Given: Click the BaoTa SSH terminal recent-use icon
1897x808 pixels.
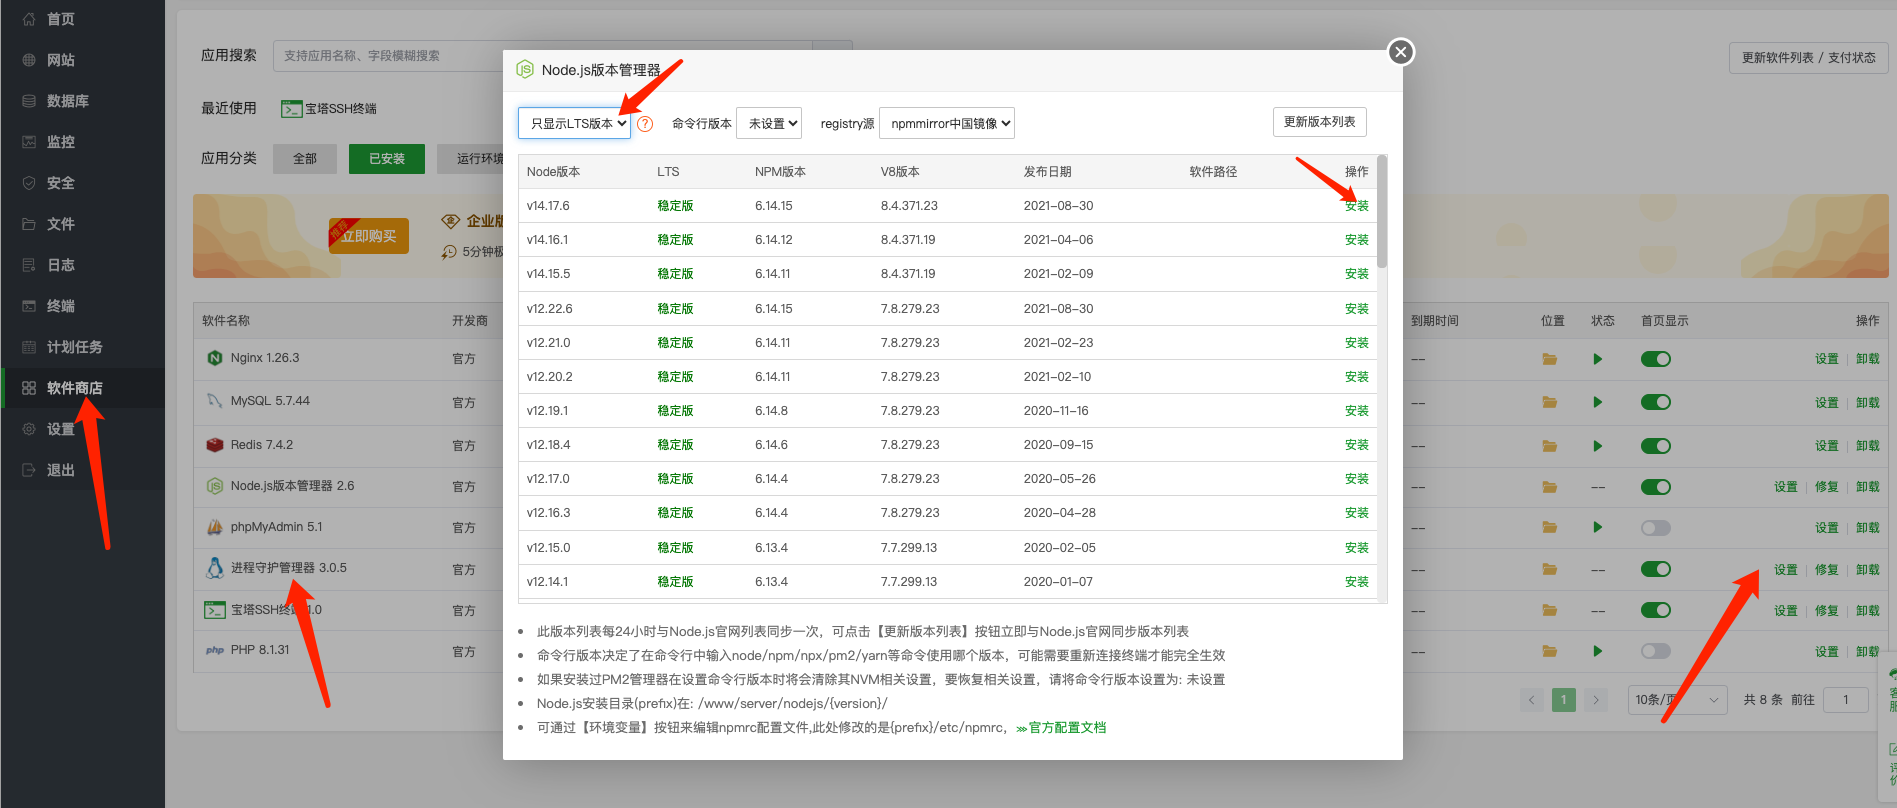Looking at the screenshot, I should (291, 109).
